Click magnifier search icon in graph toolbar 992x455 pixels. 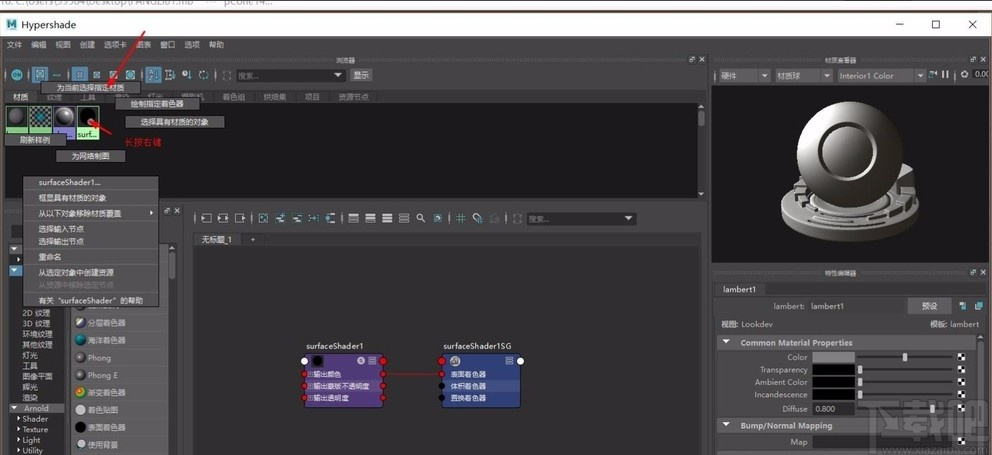coord(421,218)
